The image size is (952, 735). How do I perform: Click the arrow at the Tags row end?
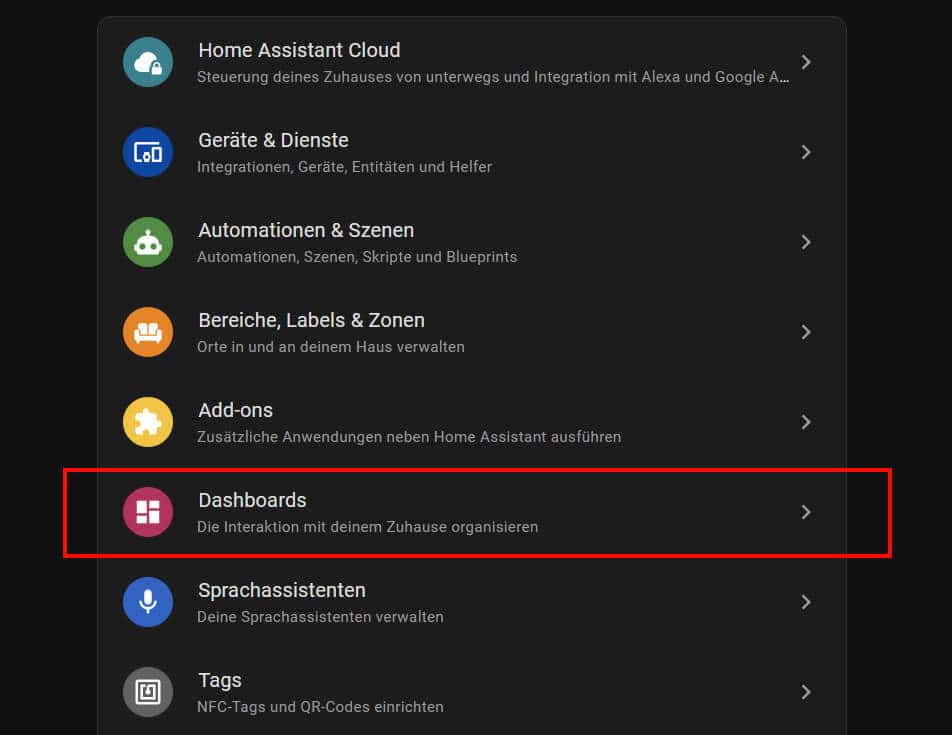click(x=806, y=692)
